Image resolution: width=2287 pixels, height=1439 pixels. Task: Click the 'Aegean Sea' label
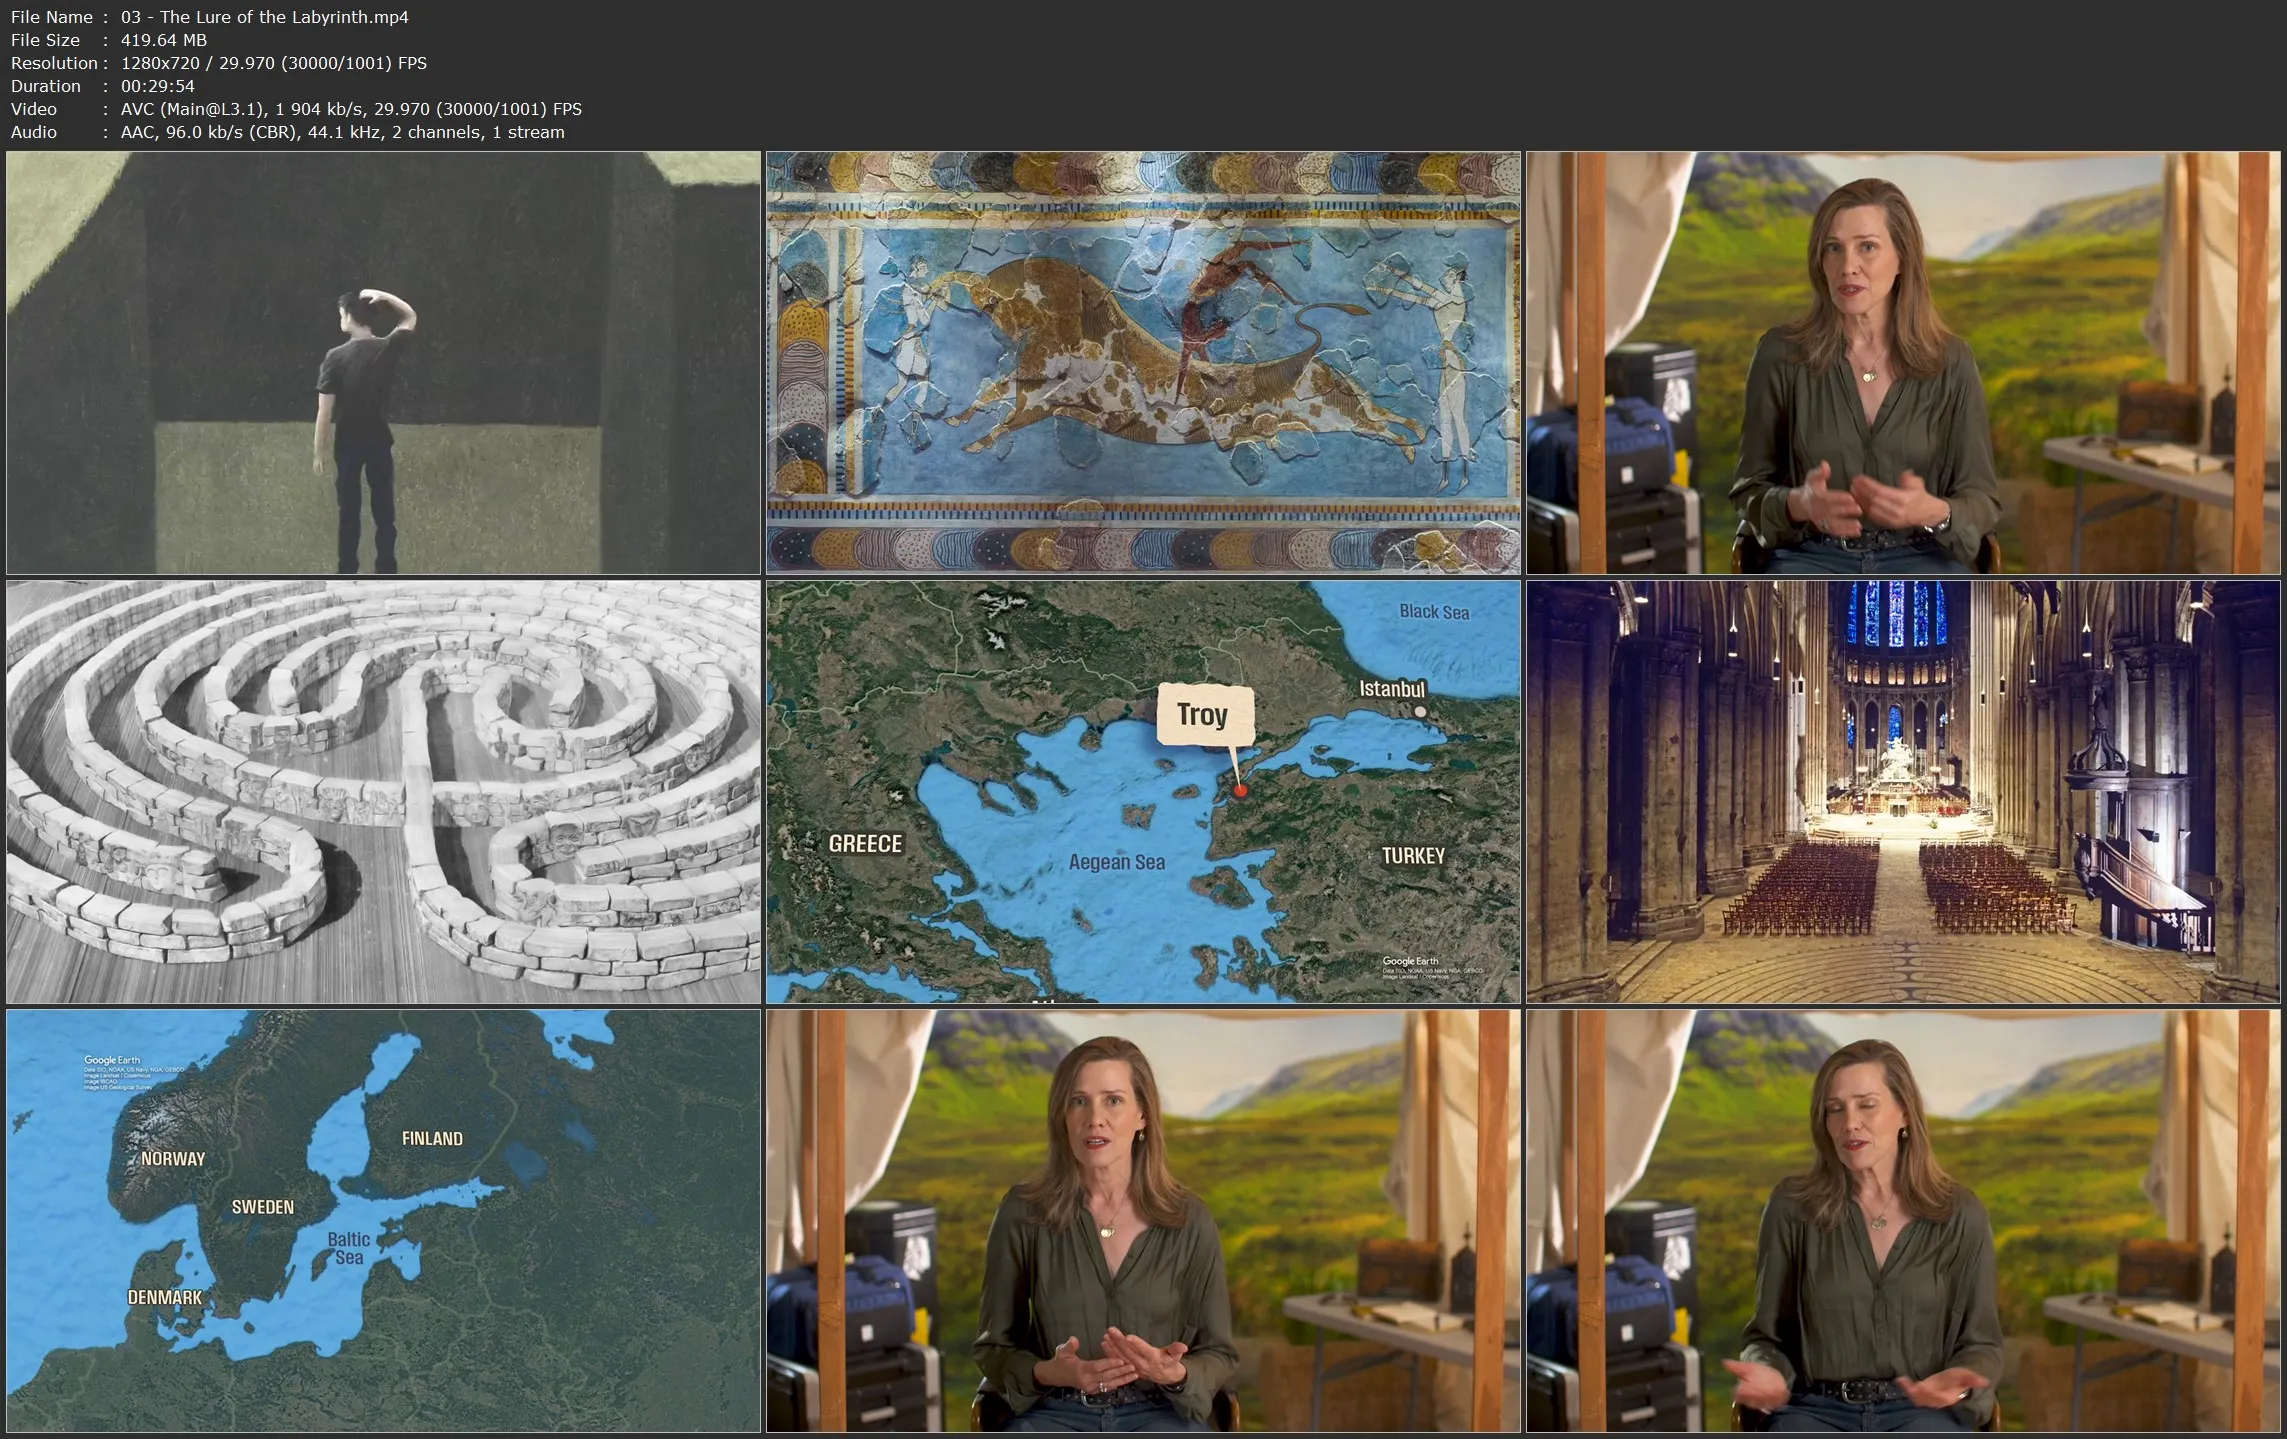pos(1117,862)
